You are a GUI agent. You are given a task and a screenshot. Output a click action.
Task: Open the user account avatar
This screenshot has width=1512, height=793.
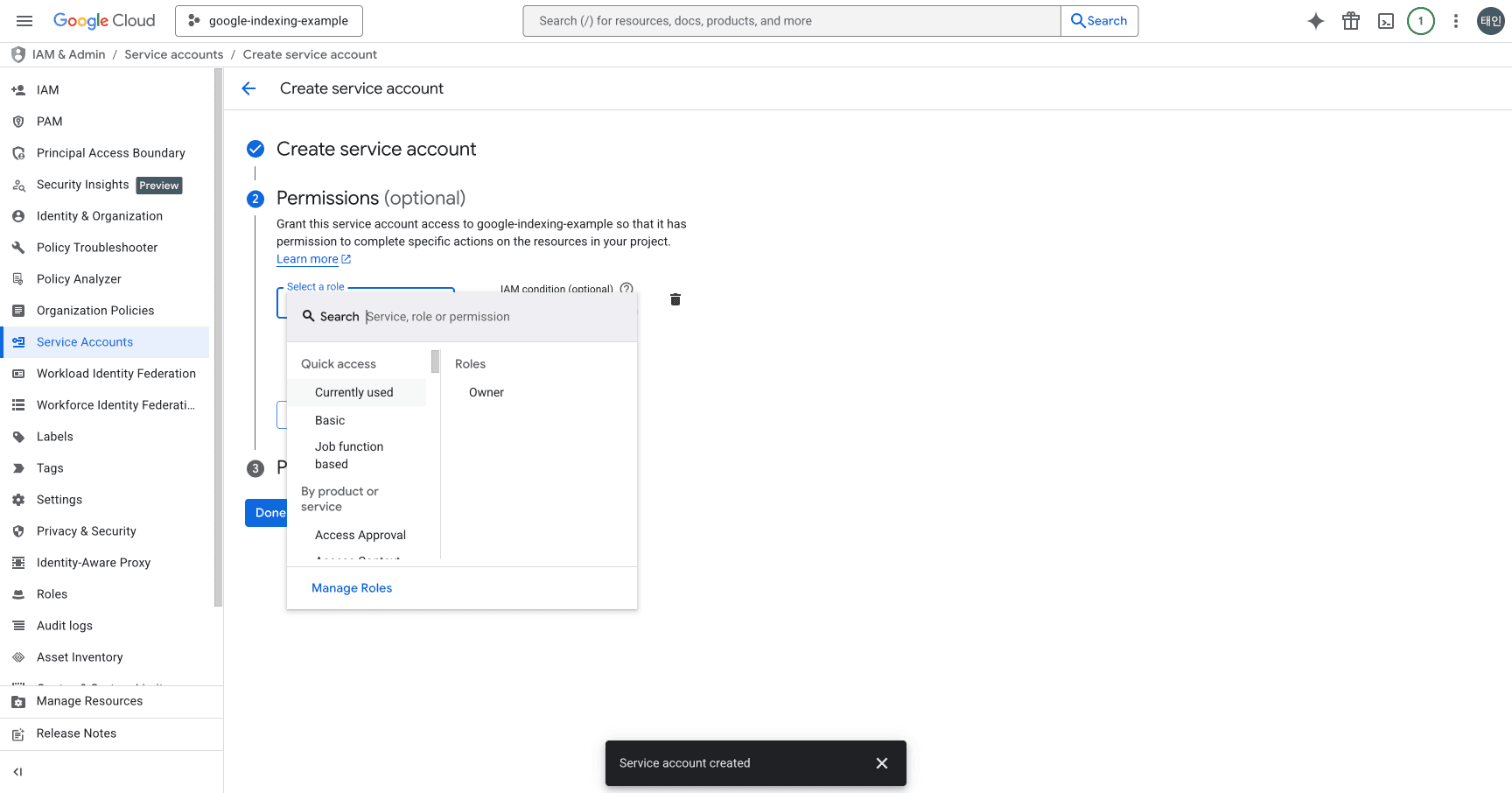1491,21
